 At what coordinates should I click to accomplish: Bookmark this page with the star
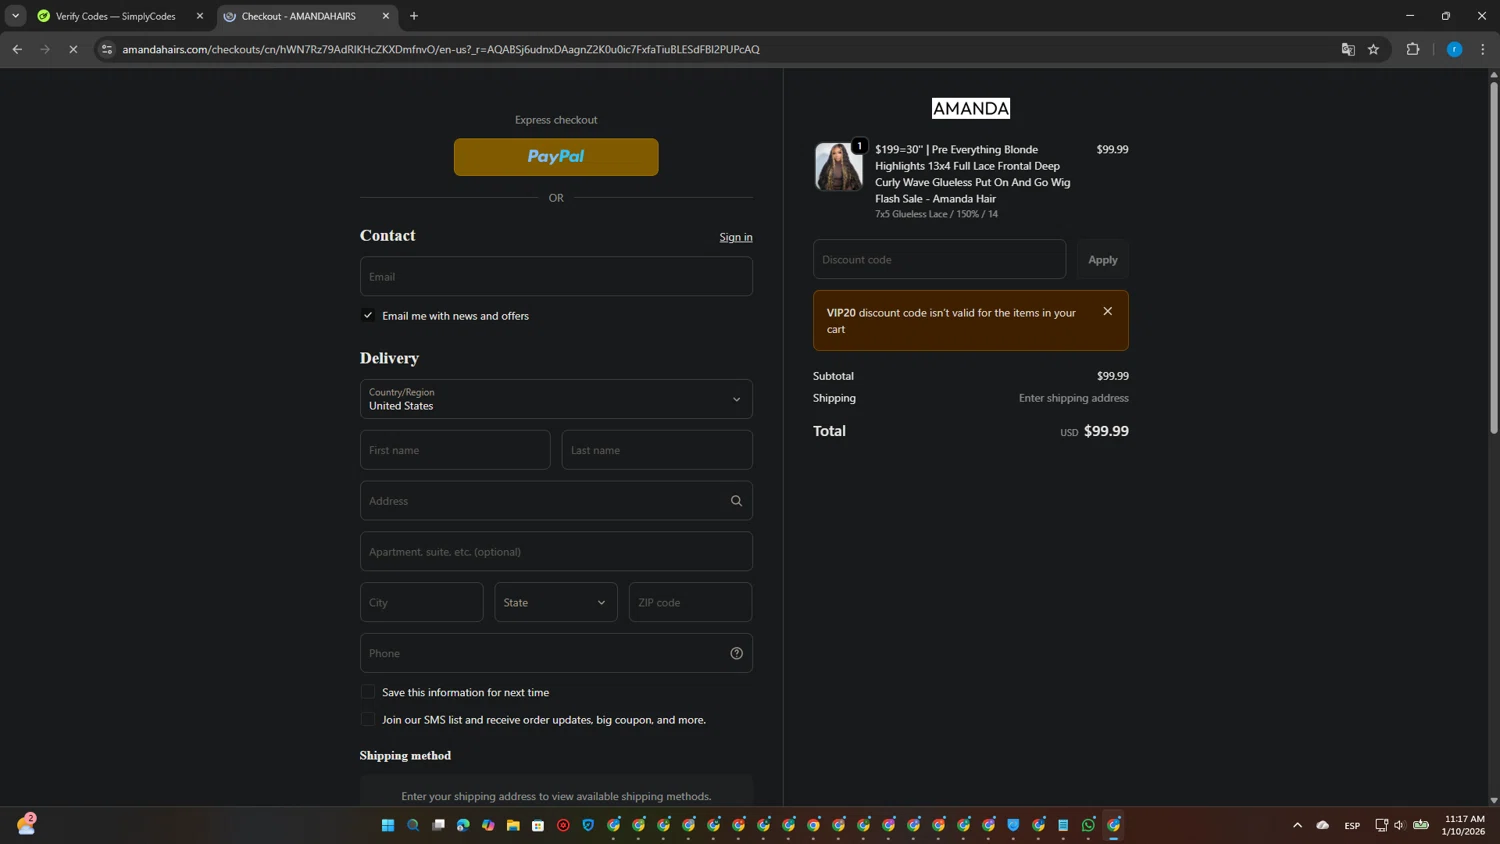1374,49
